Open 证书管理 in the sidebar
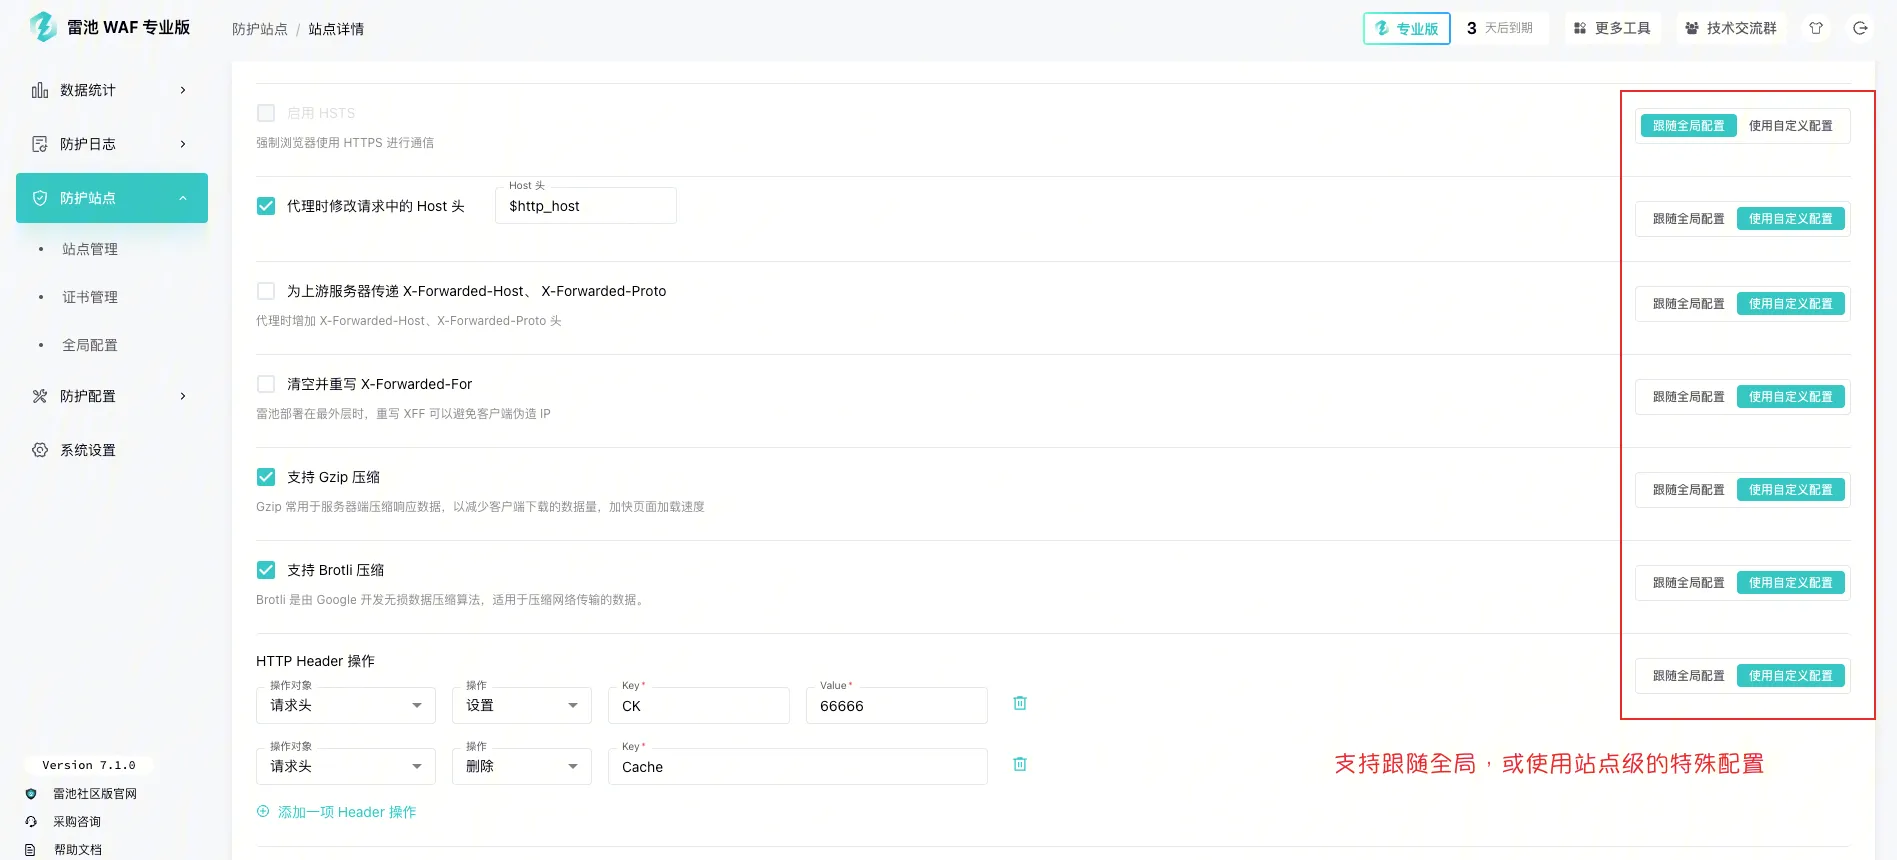 click(90, 297)
